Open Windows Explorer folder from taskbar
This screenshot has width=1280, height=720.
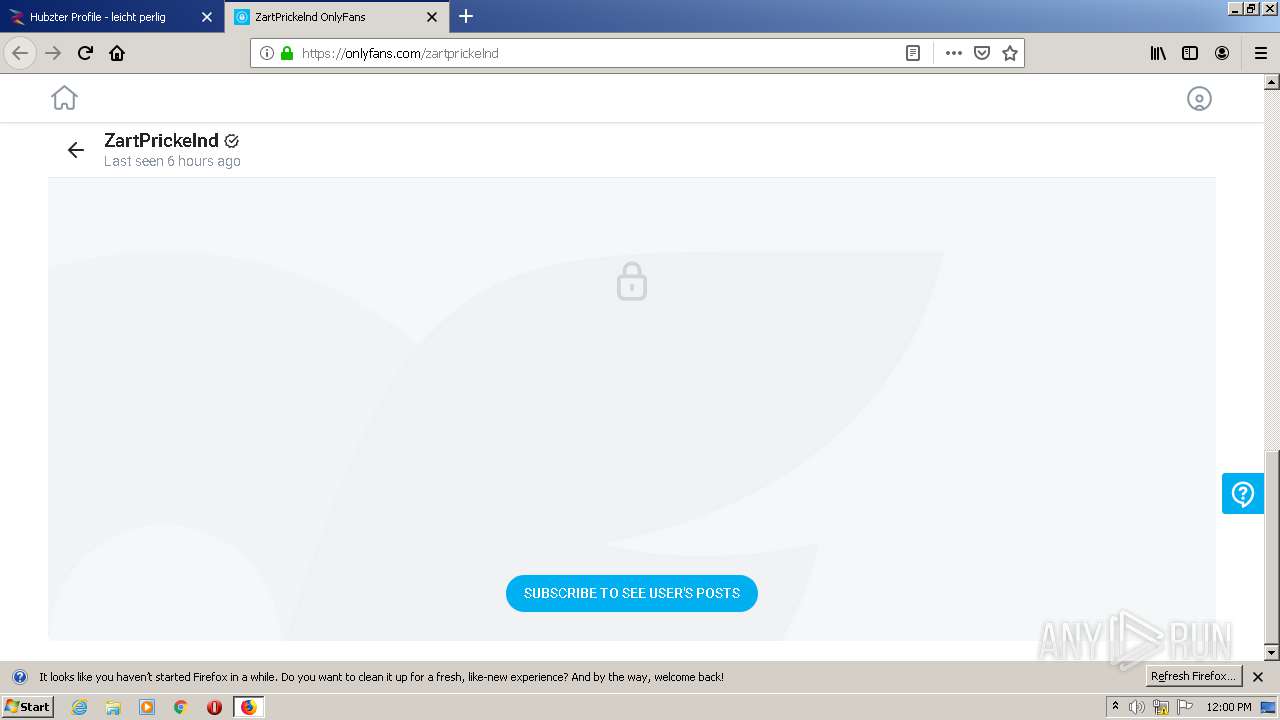(113, 707)
